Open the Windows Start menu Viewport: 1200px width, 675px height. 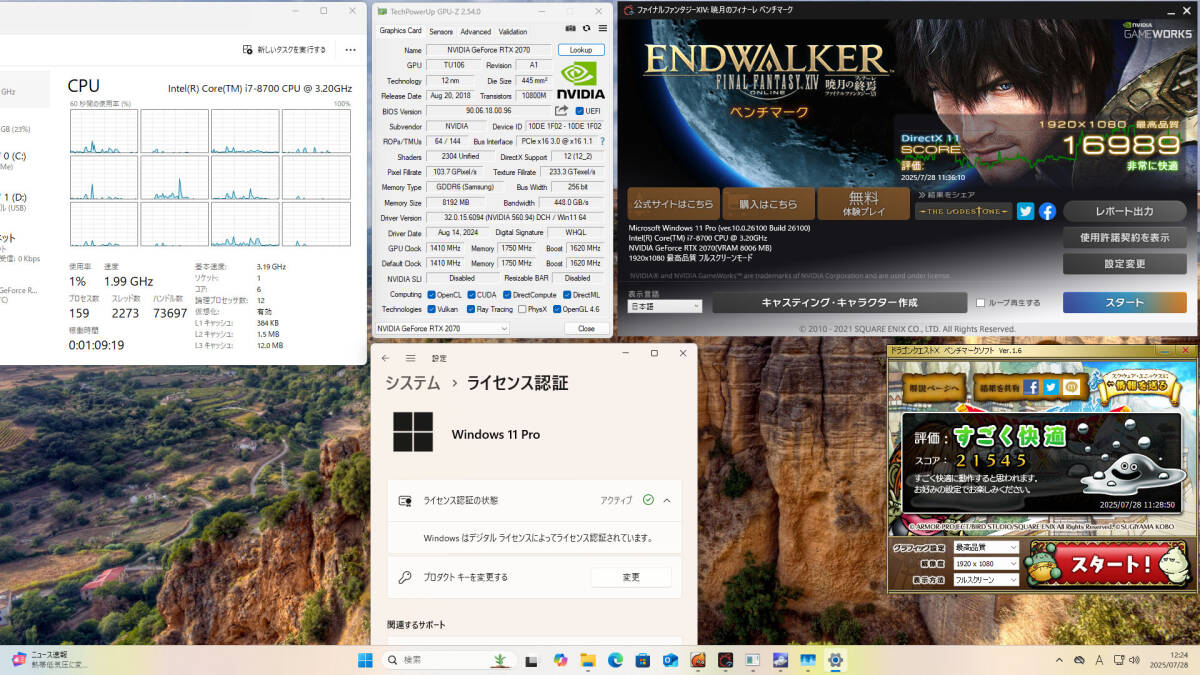point(365,660)
